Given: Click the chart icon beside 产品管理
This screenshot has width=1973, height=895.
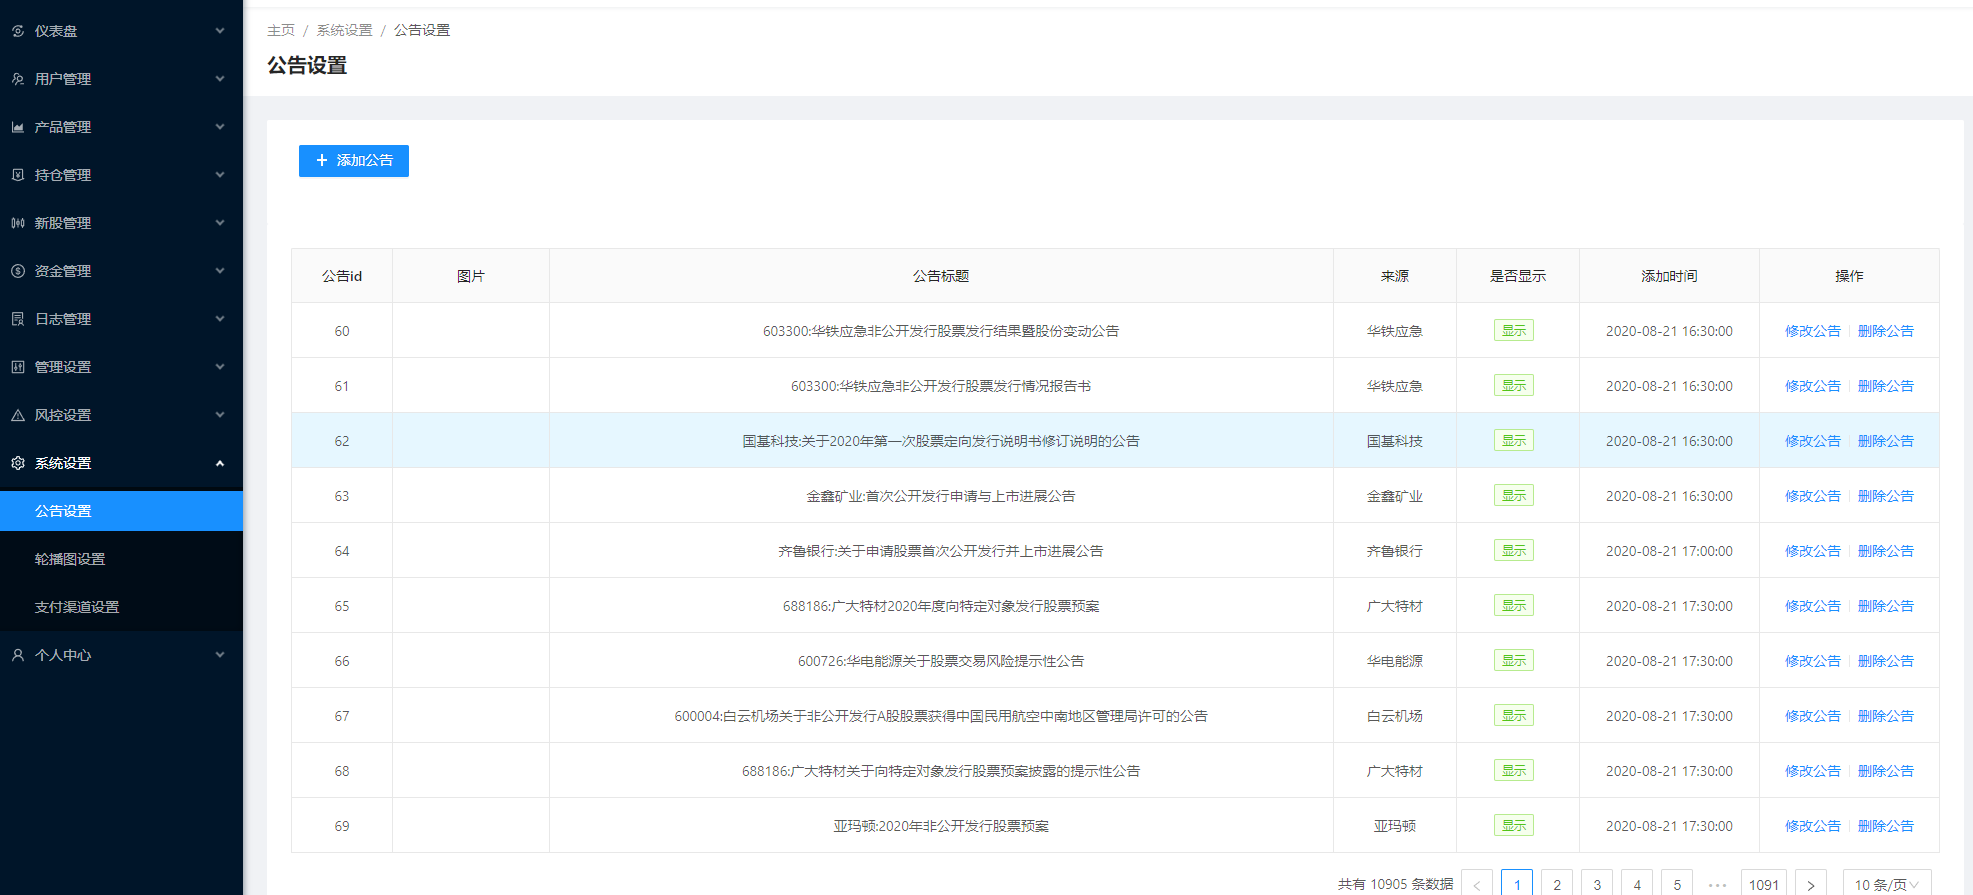Looking at the screenshot, I should click(x=18, y=127).
